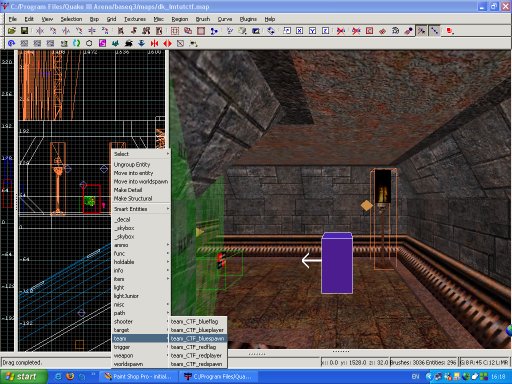This screenshot has height=384, width=512.
Task: Click the red arrows pointing inward icon
Action: click(154, 43)
